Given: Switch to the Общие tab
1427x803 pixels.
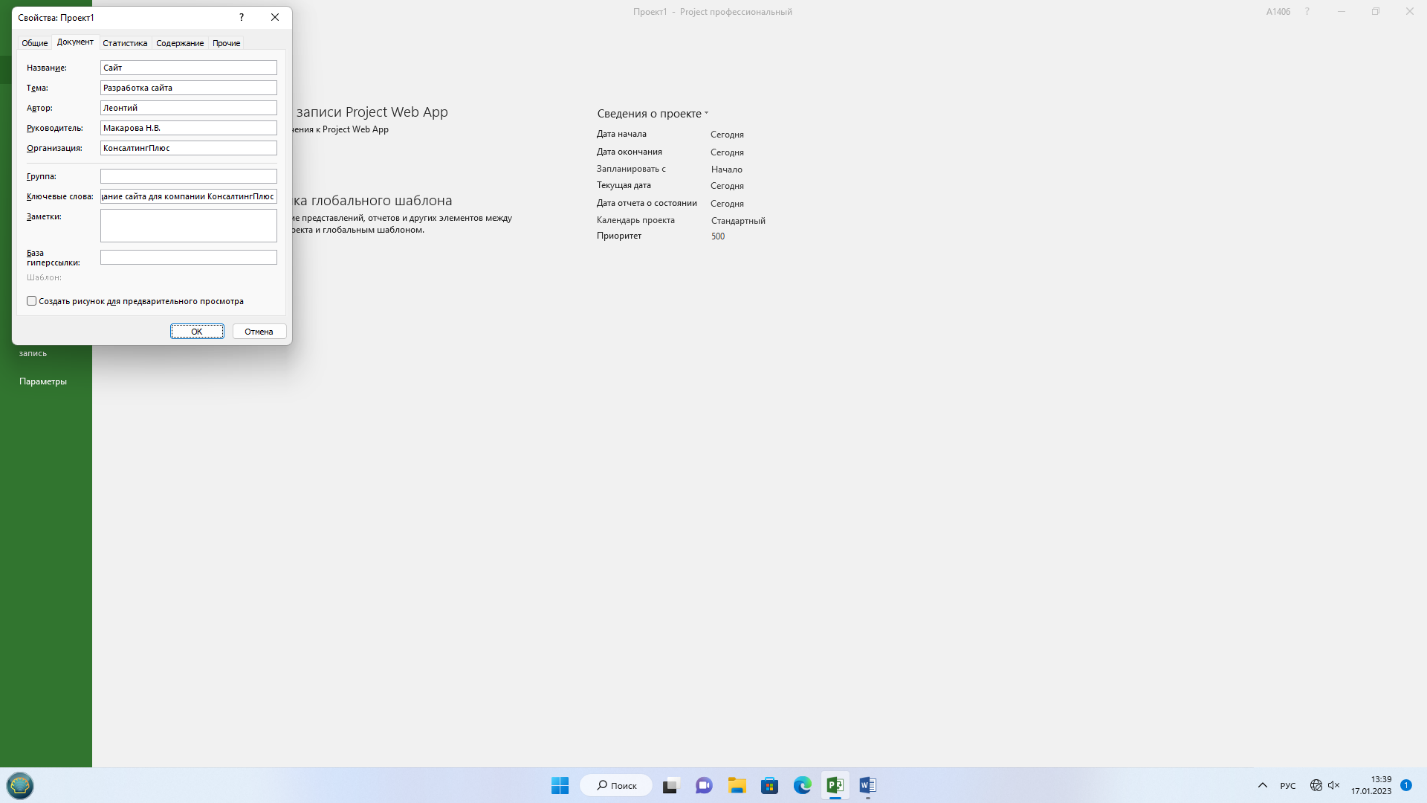Looking at the screenshot, I should (35, 43).
